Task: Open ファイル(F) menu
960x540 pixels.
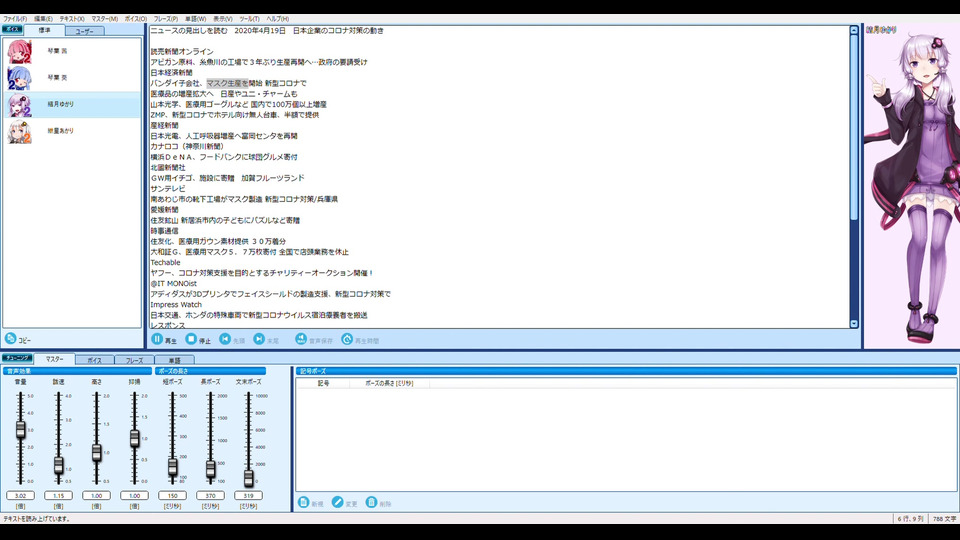Action: 15,19
